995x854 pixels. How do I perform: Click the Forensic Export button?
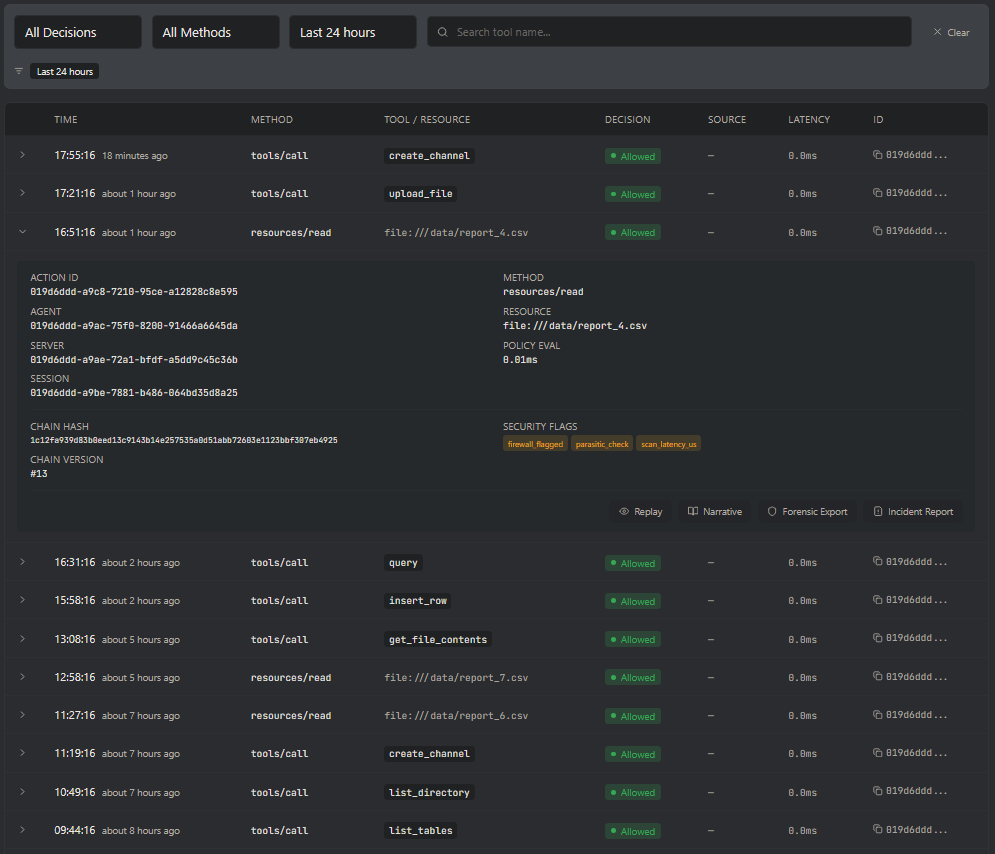click(x=807, y=511)
